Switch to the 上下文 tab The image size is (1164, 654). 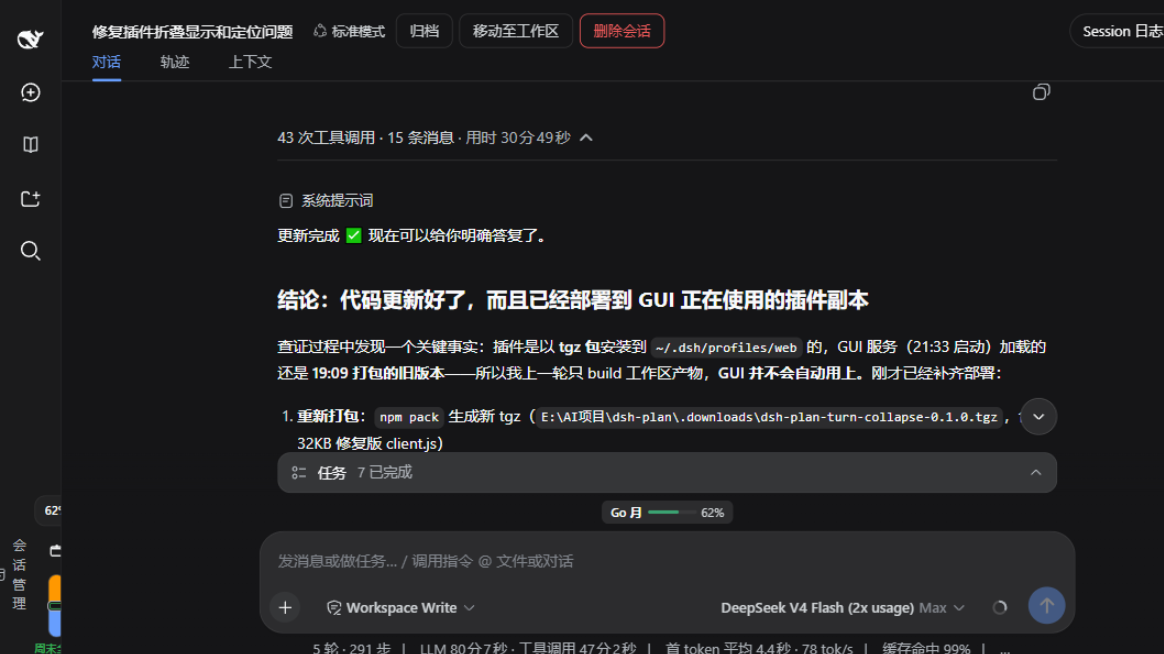point(250,62)
